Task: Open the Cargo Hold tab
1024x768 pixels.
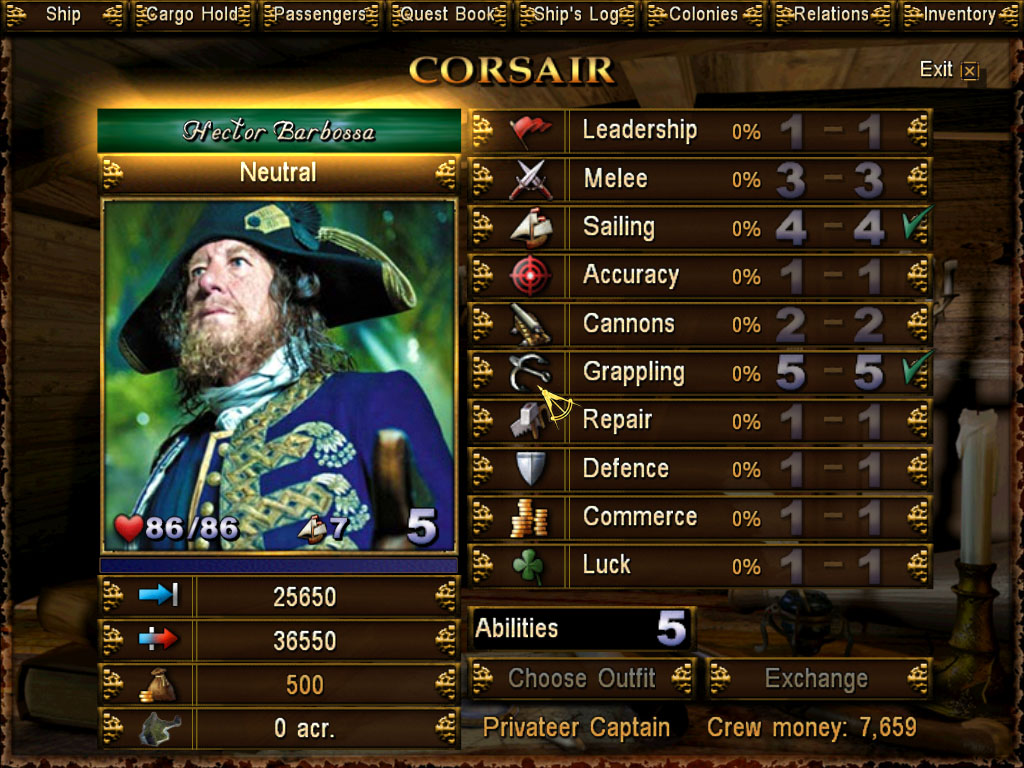Action: tap(192, 15)
